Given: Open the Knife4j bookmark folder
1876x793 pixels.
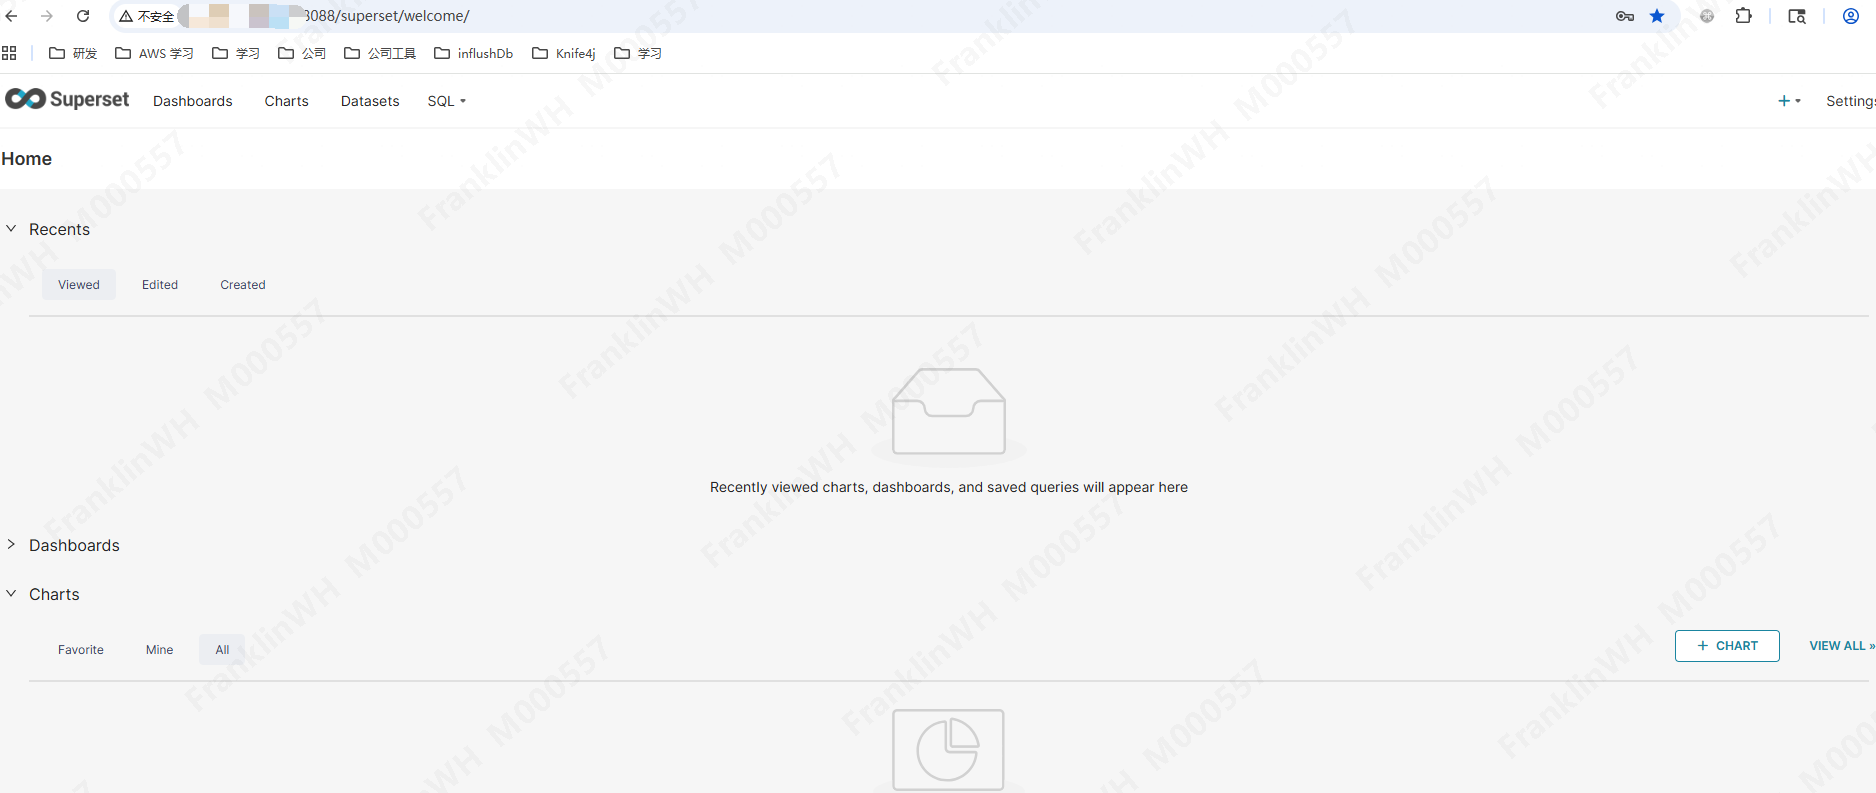Looking at the screenshot, I should click(x=564, y=53).
